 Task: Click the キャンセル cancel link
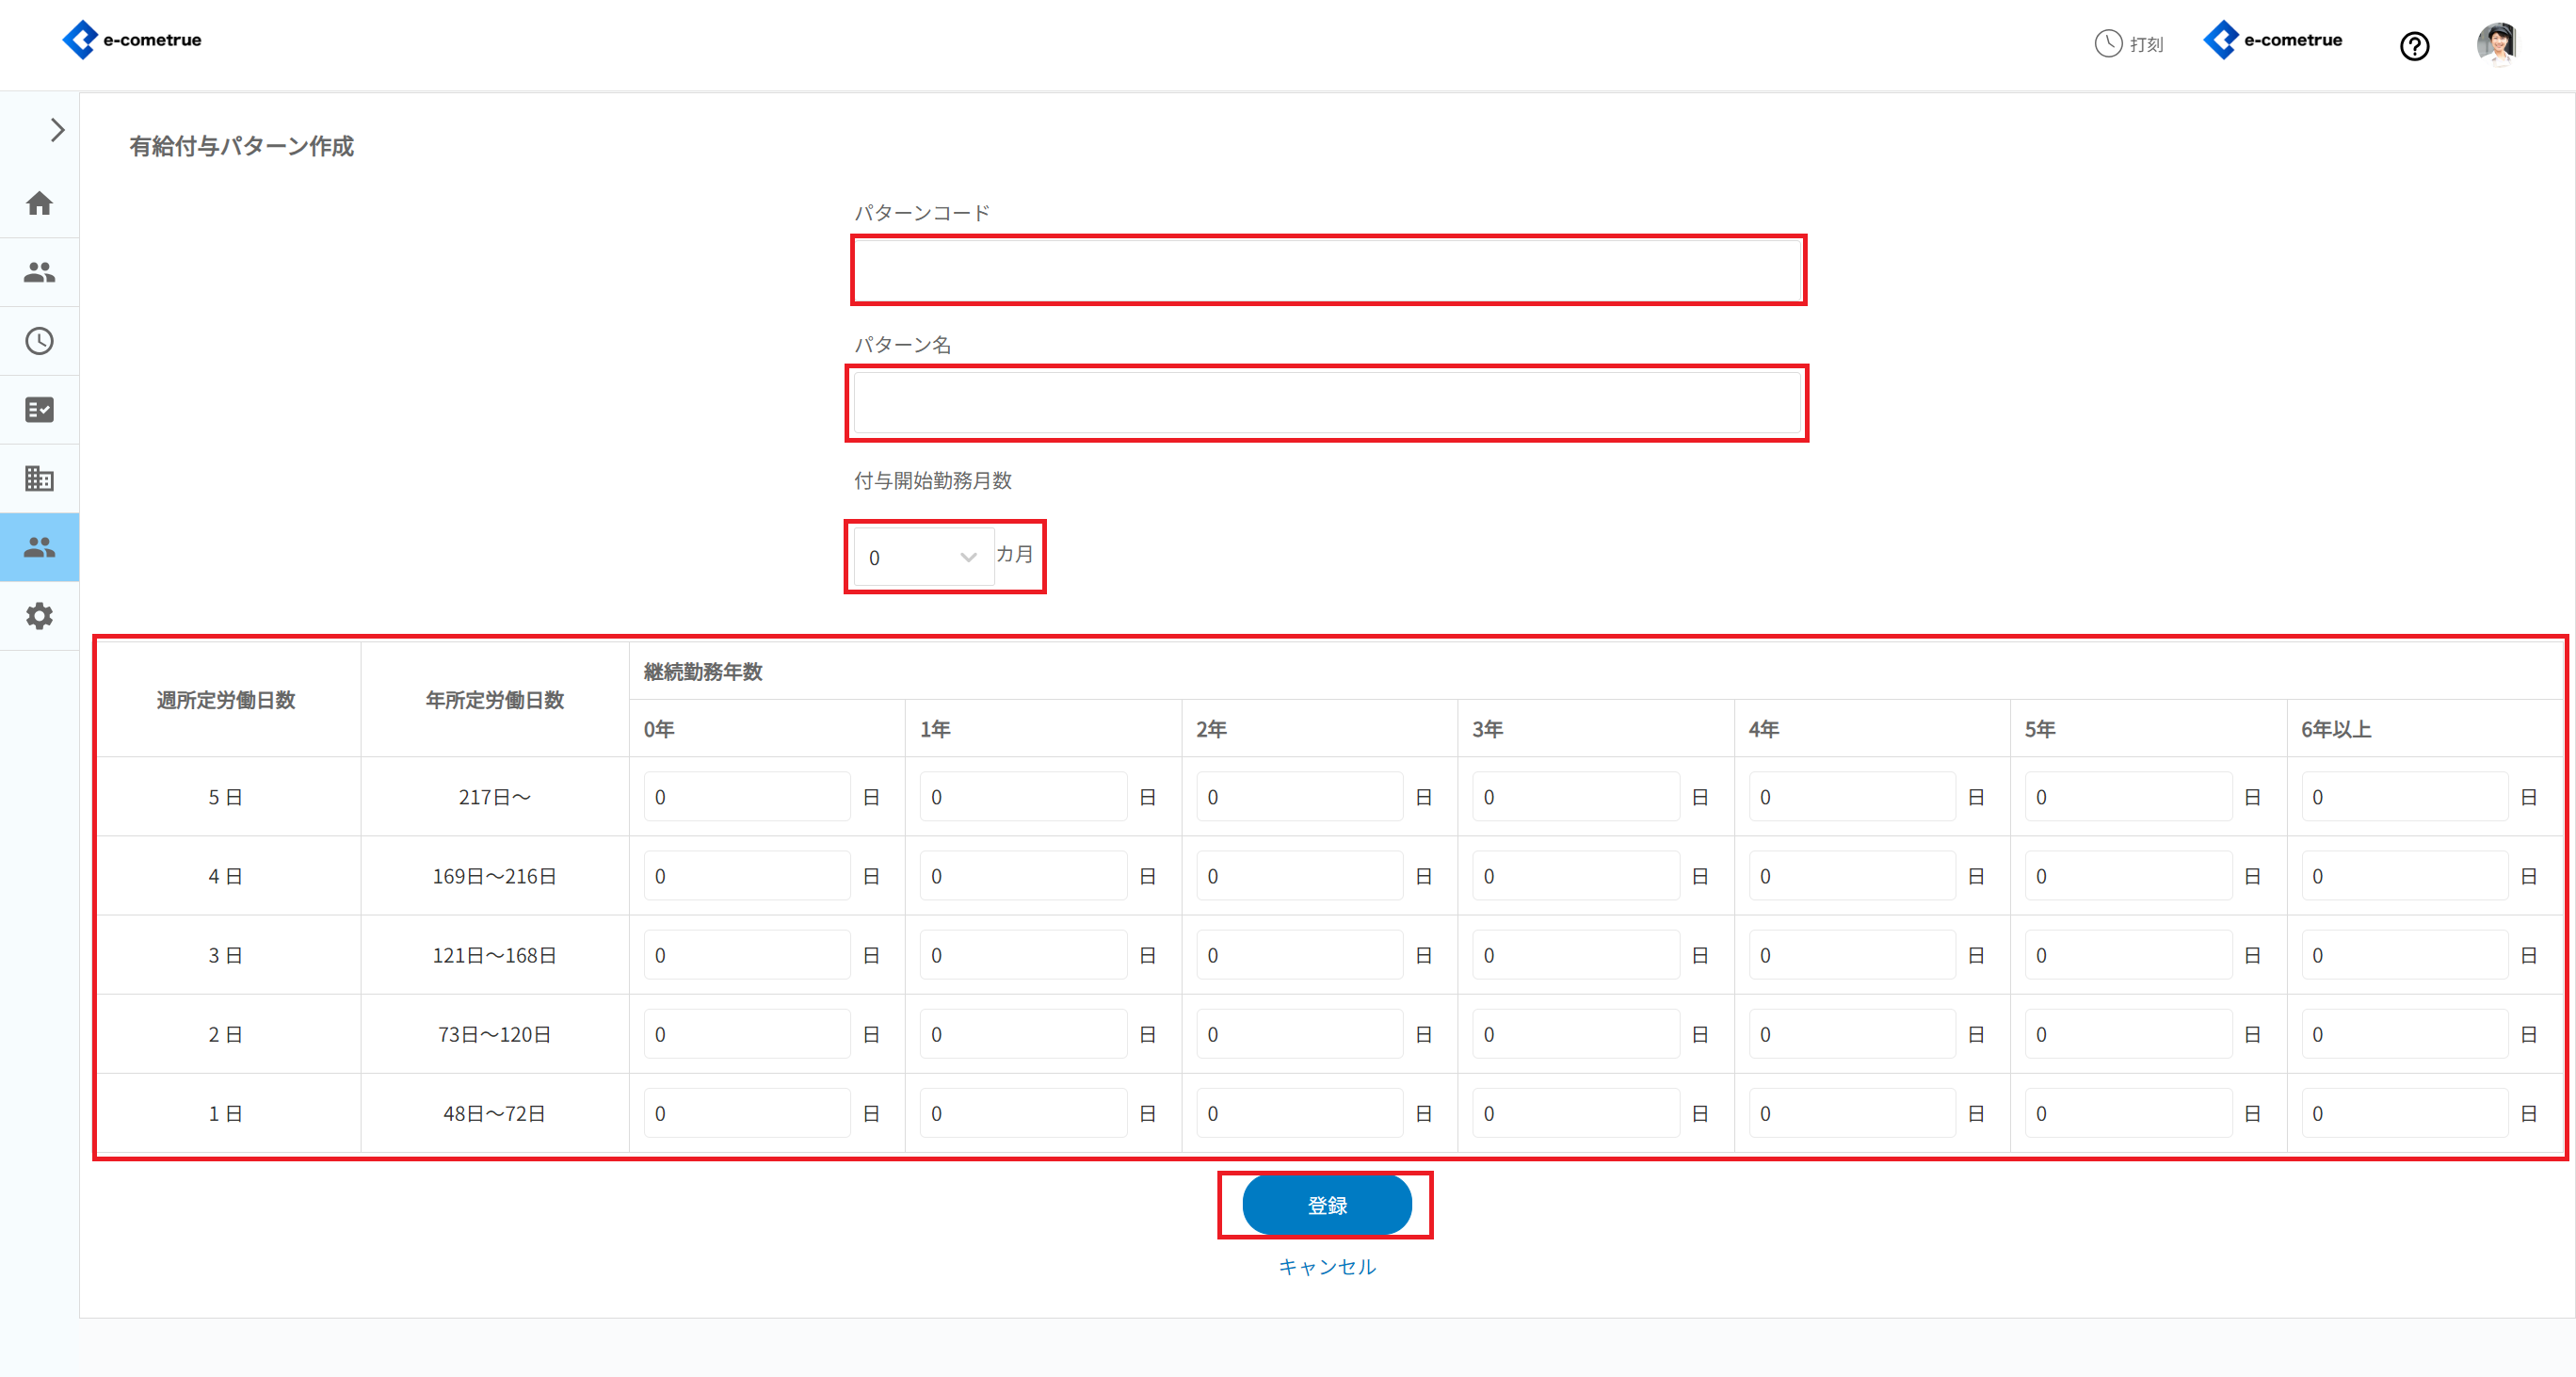pos(1326,1267)
